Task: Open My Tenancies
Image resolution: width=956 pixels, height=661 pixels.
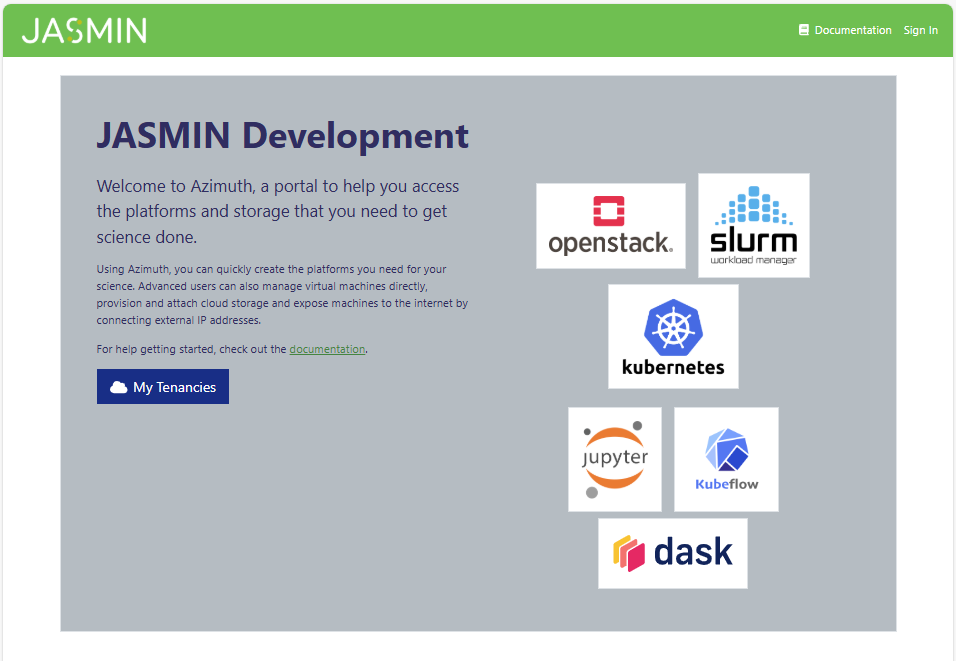Action: click(x=163, y=387)
